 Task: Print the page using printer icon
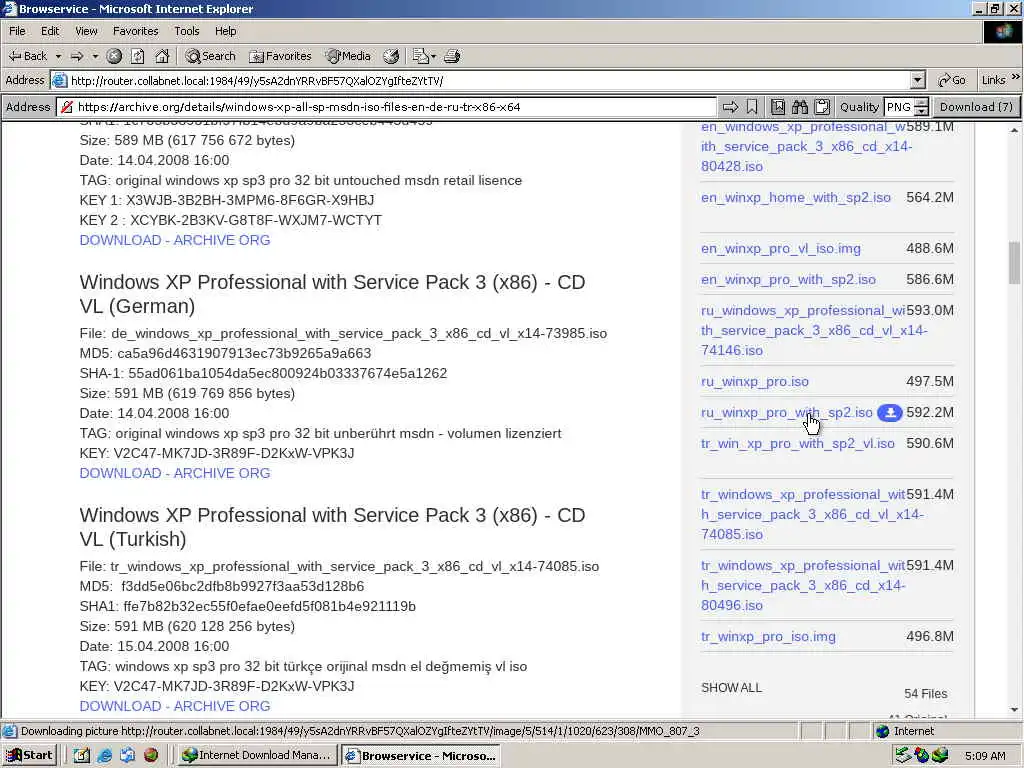click(x=452, y=56)
